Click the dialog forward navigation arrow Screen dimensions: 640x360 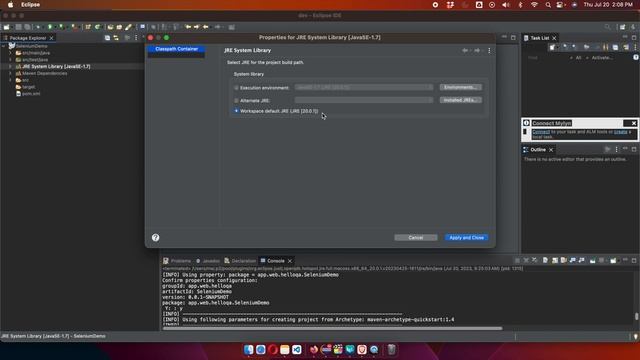click(476, 51)
